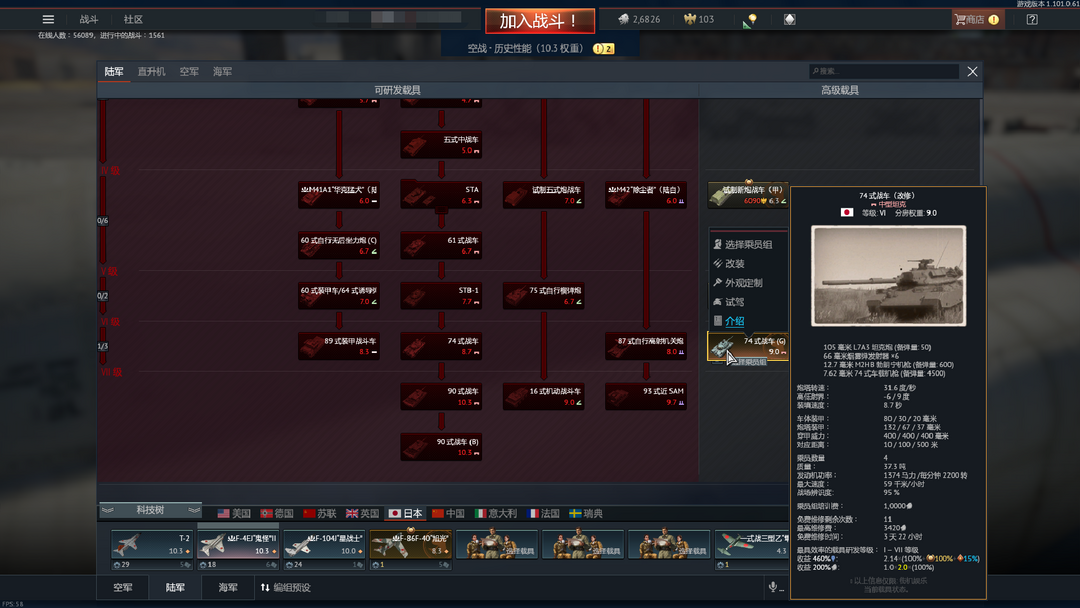1080x608 pixels.
Task: Select the STA vehicle group
Action: (441, 195)
